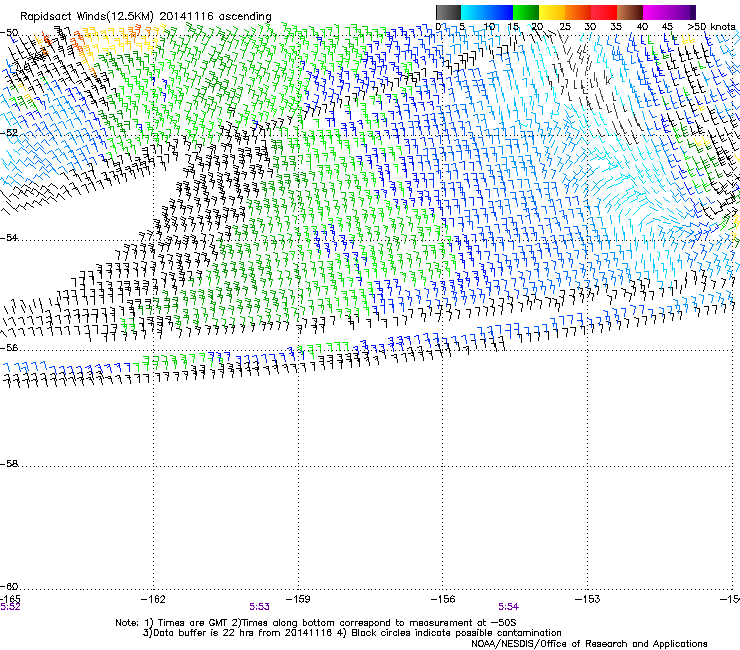
Task: Click the purple '5:54' time stamp
Action: tap(509, 607)
